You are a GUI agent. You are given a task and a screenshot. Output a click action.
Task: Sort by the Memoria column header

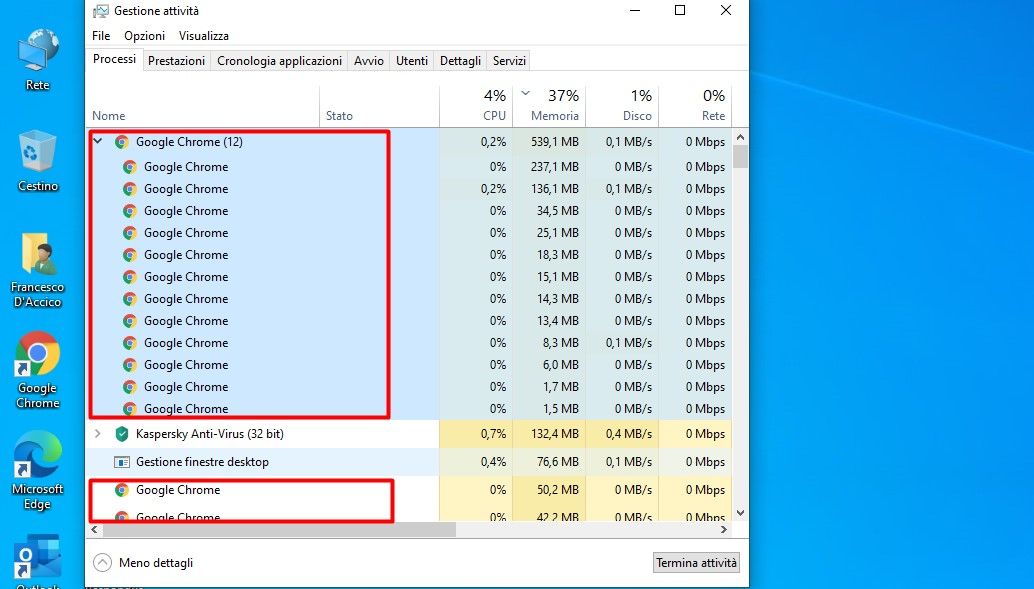[549, 106]
